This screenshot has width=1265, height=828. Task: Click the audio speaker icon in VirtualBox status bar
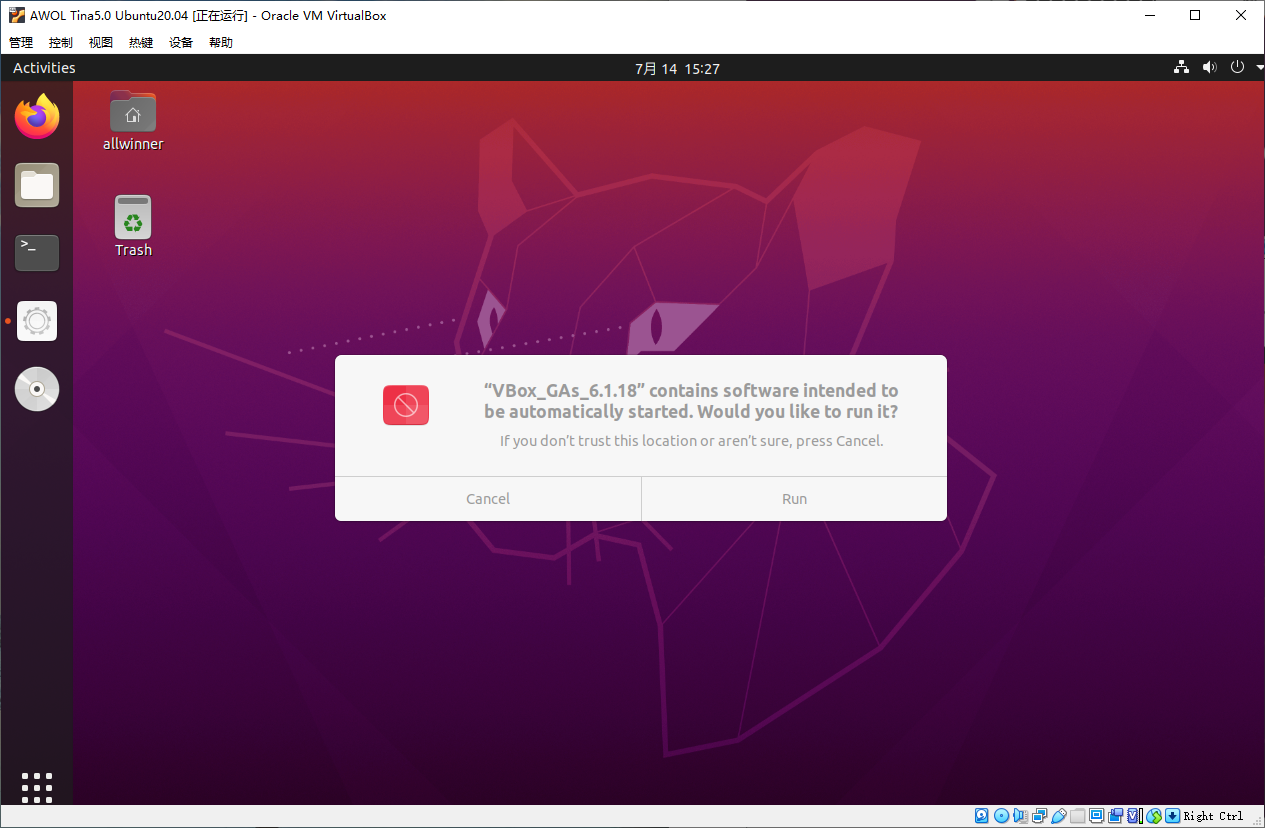1021,816
